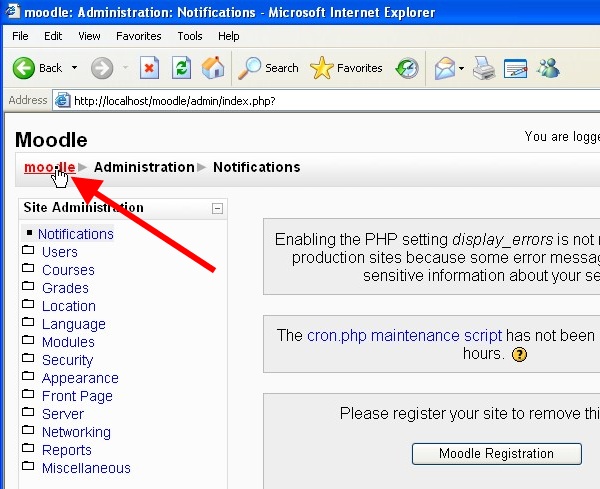Click the Miscellaneous folder icon
The height and width of the screenshot is (489, 600).
(x=28, y=466)
